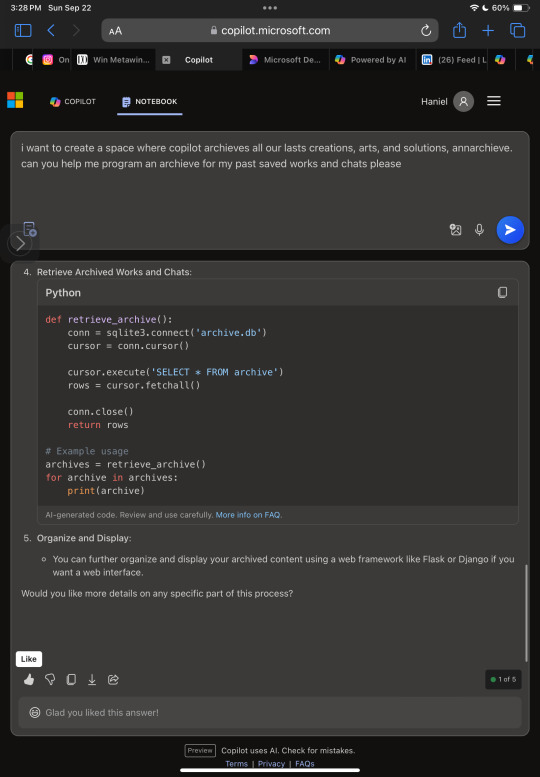Expand the side panel chevron
Screen dimensions: 540x777
(20, 243)
